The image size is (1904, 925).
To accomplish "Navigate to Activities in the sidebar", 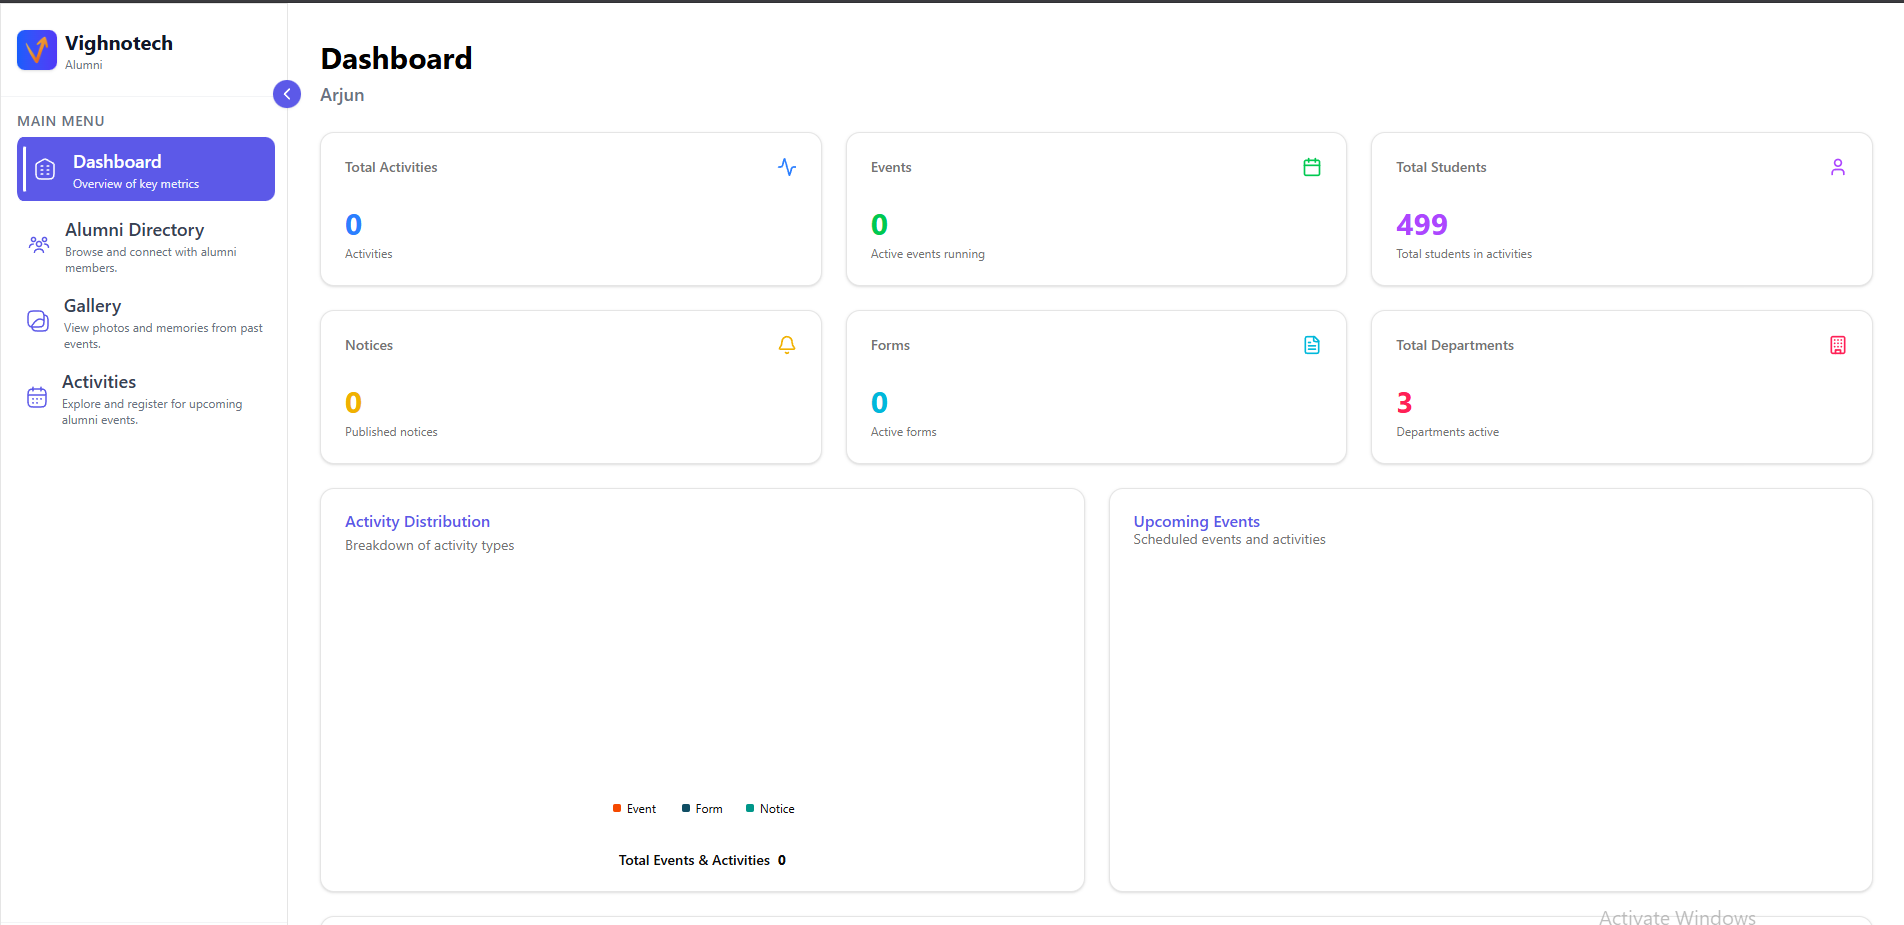I will click(x=99, y=383).
